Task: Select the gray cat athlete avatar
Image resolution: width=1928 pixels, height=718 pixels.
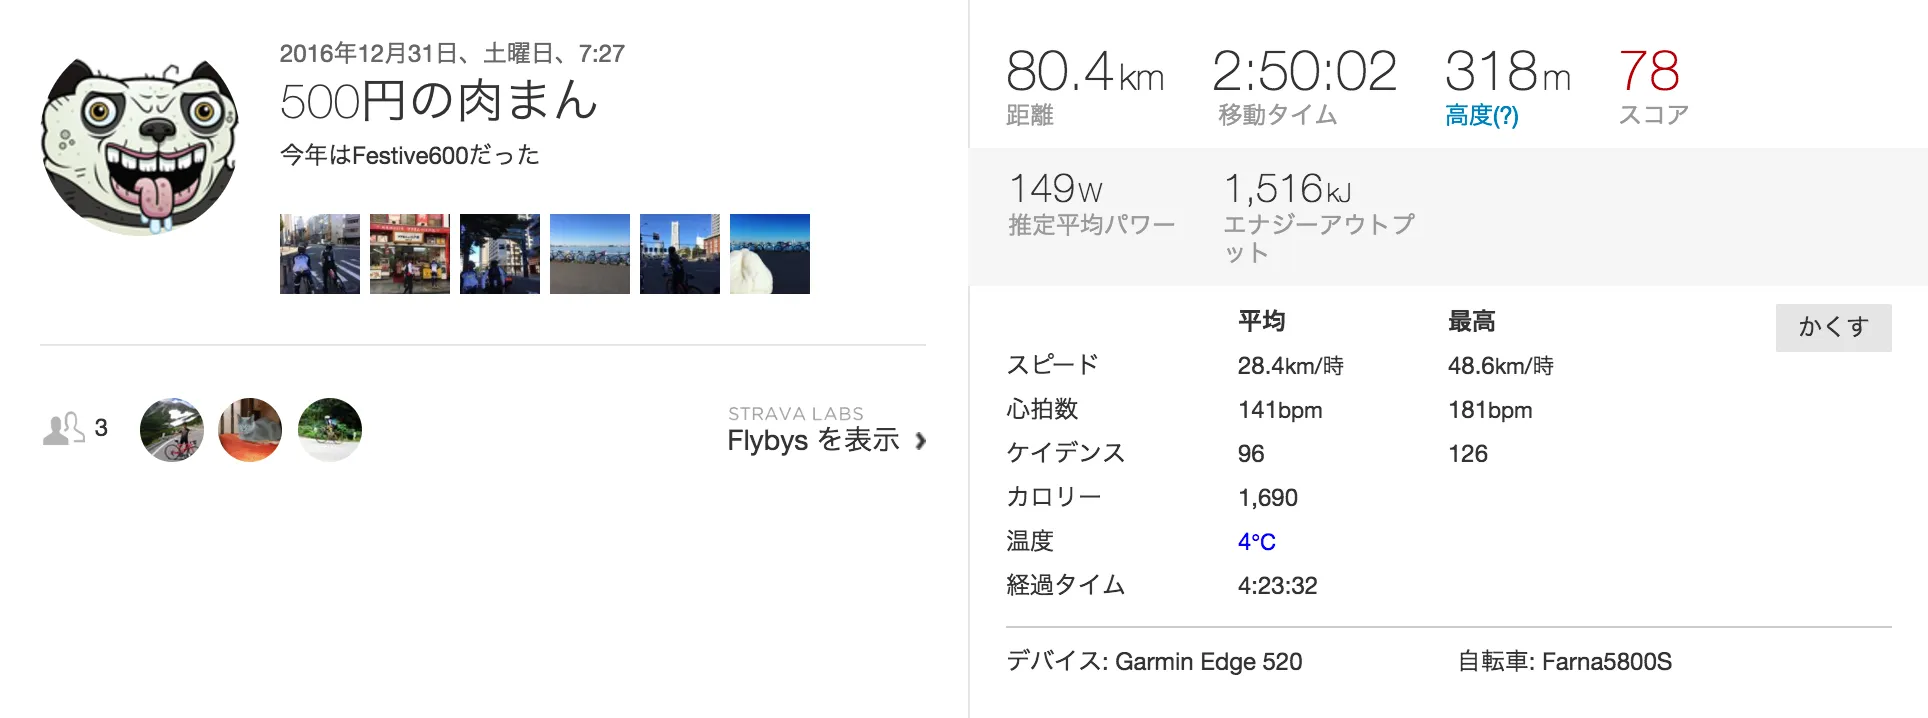Action: tap(249, 429)
